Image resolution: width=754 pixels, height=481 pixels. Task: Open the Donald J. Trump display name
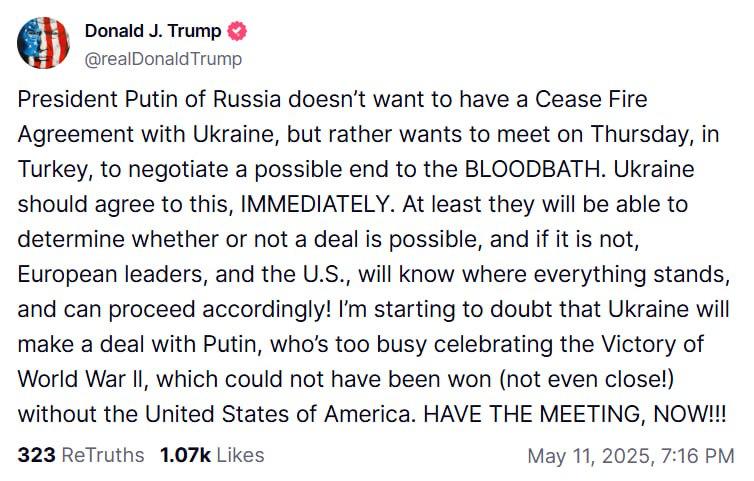(153, 32)
